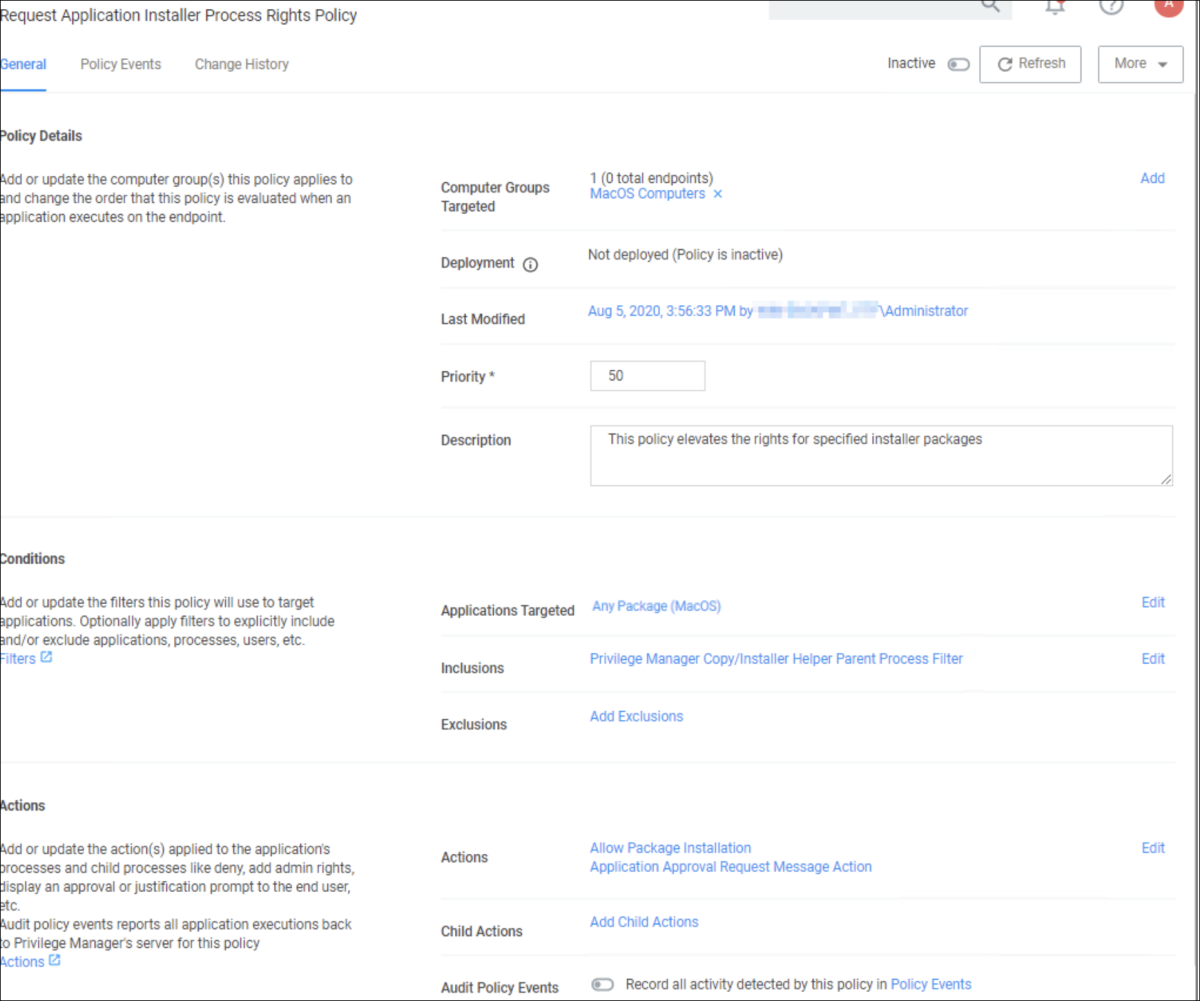Image resolution: width=1200 pixels, height=1001 pixels.
Task: Open the Change History tab
Action: pos(241,64)
